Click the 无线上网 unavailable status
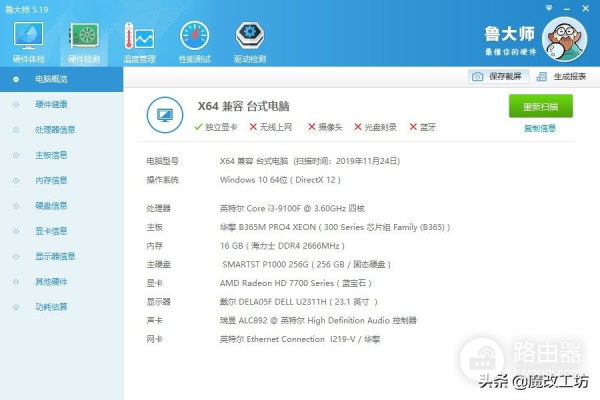The width and height of the screenshot is (600, 400). (x=271, y=127)
